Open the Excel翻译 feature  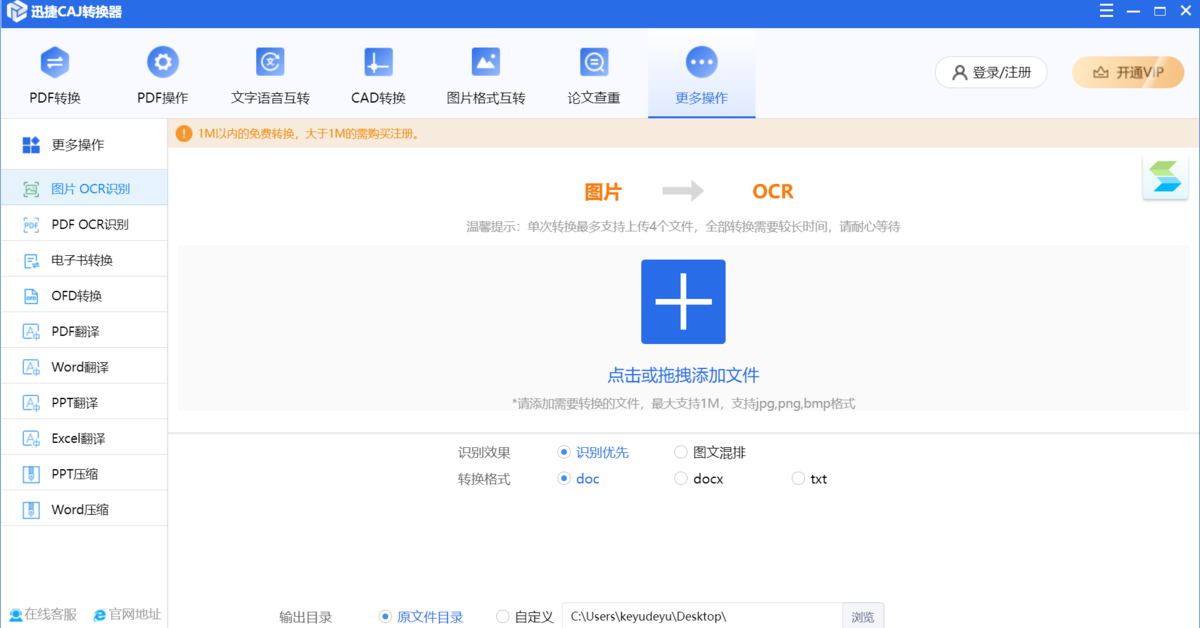(x=83, y=437)
